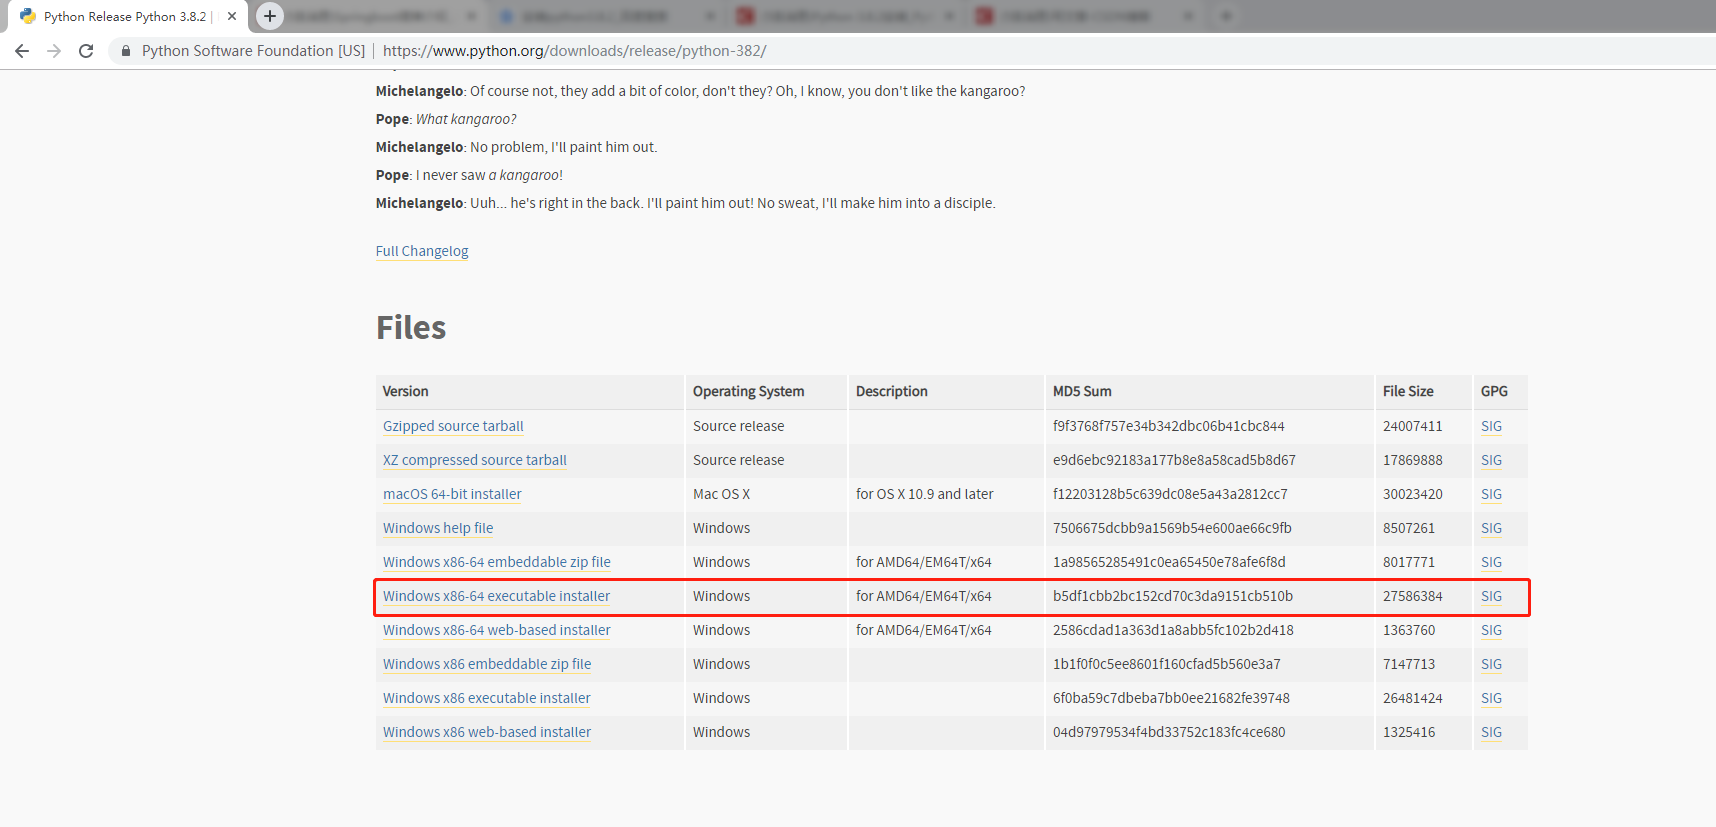This screenshot has height=827, width=1716.
Task: Open SIG link for XZ compressed source tarball
Action: pyautogui.click(x=1491, y=460)
